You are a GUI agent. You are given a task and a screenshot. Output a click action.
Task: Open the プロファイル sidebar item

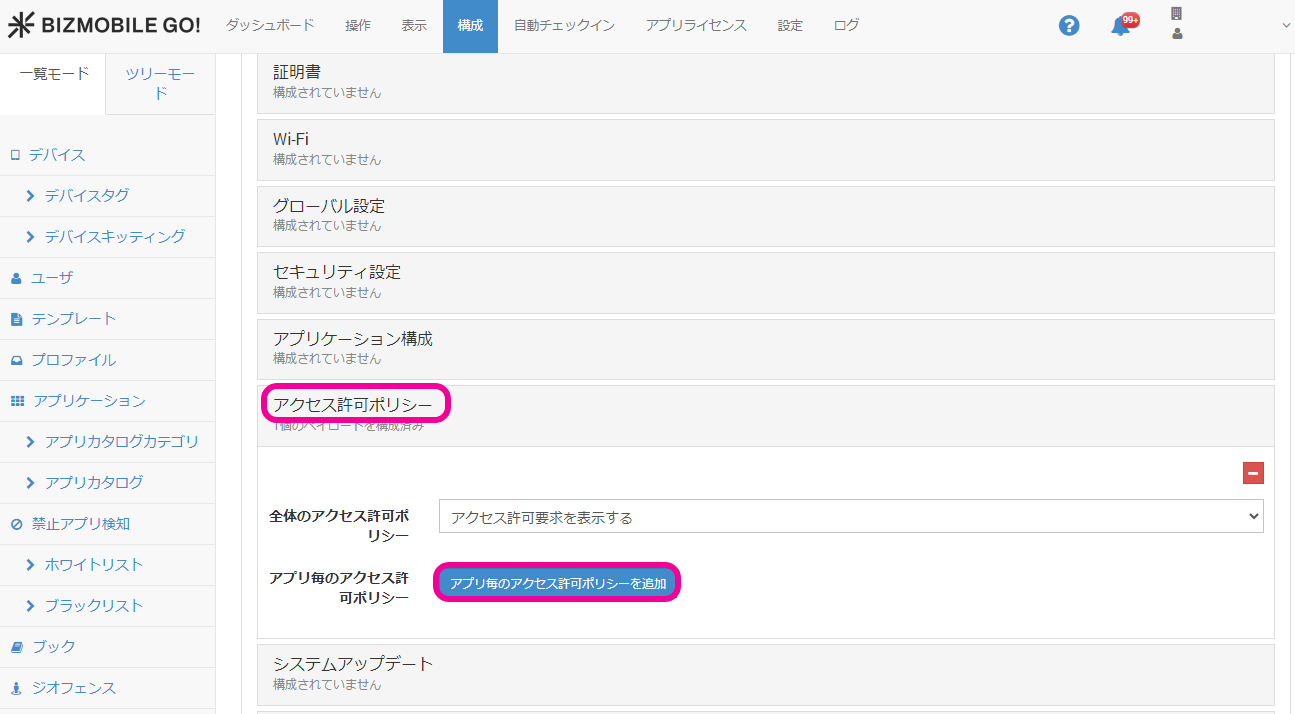pyautogui.click(x=73, y=360)
